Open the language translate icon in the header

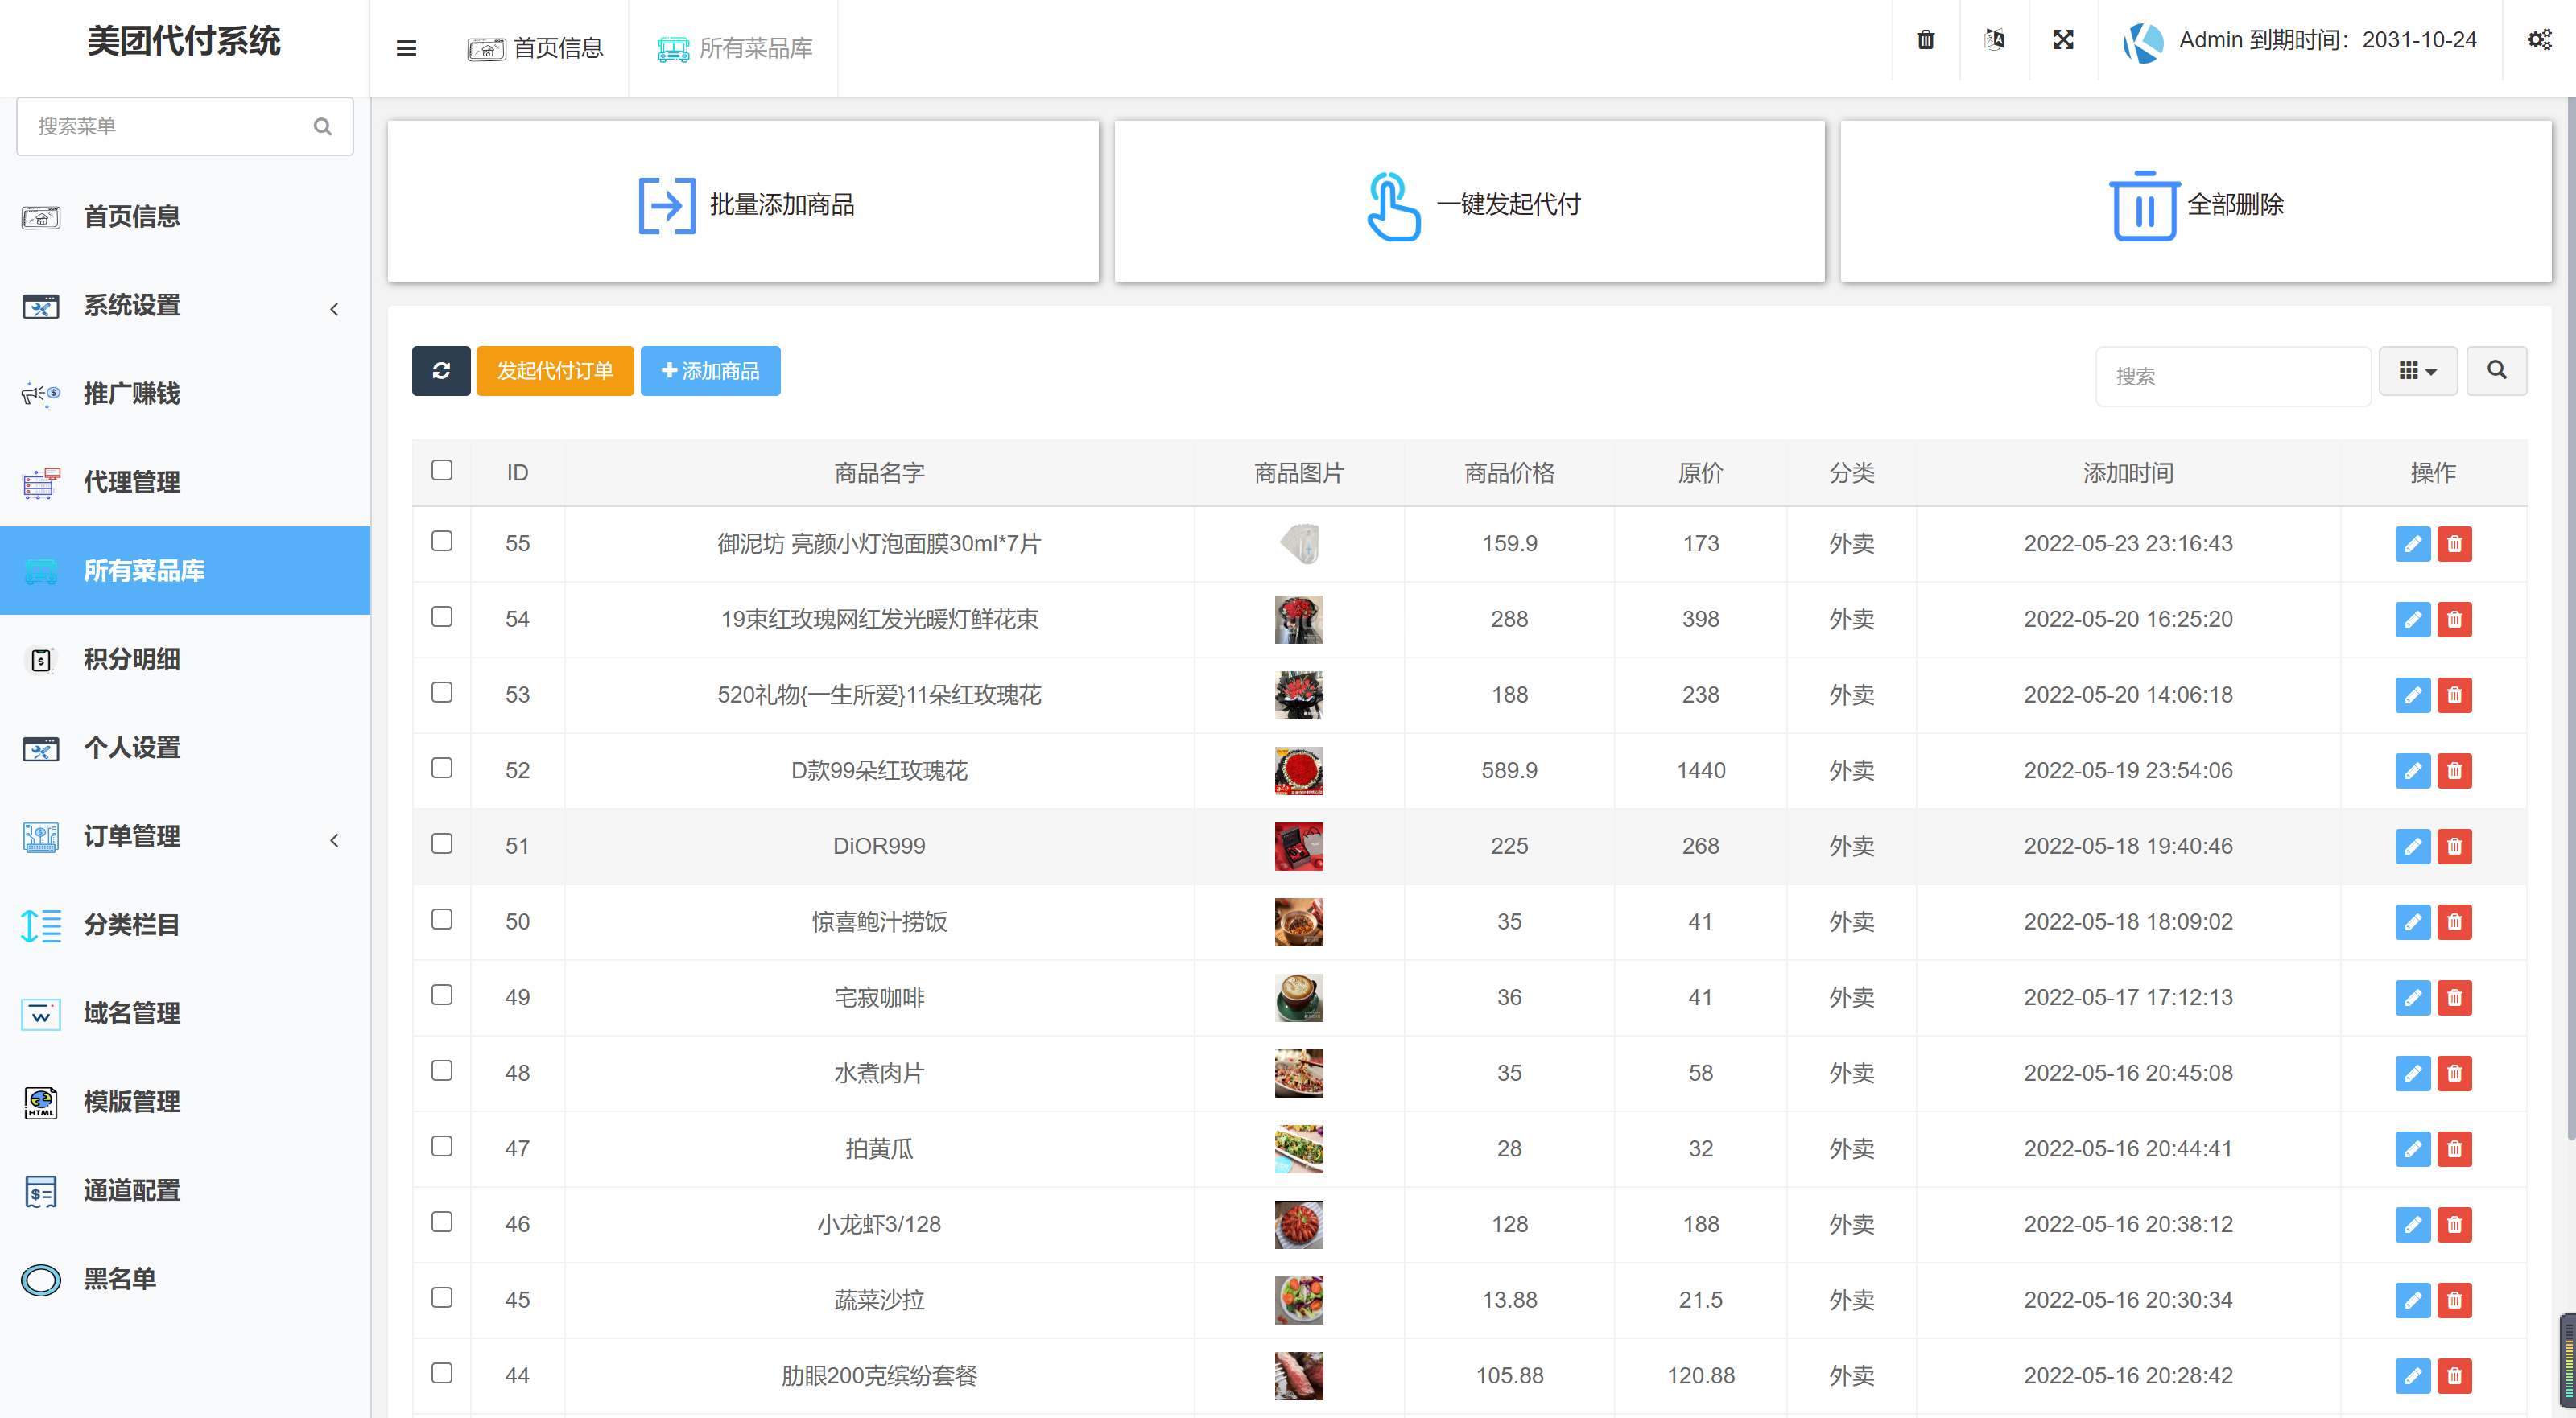[x=1993, y=40]
